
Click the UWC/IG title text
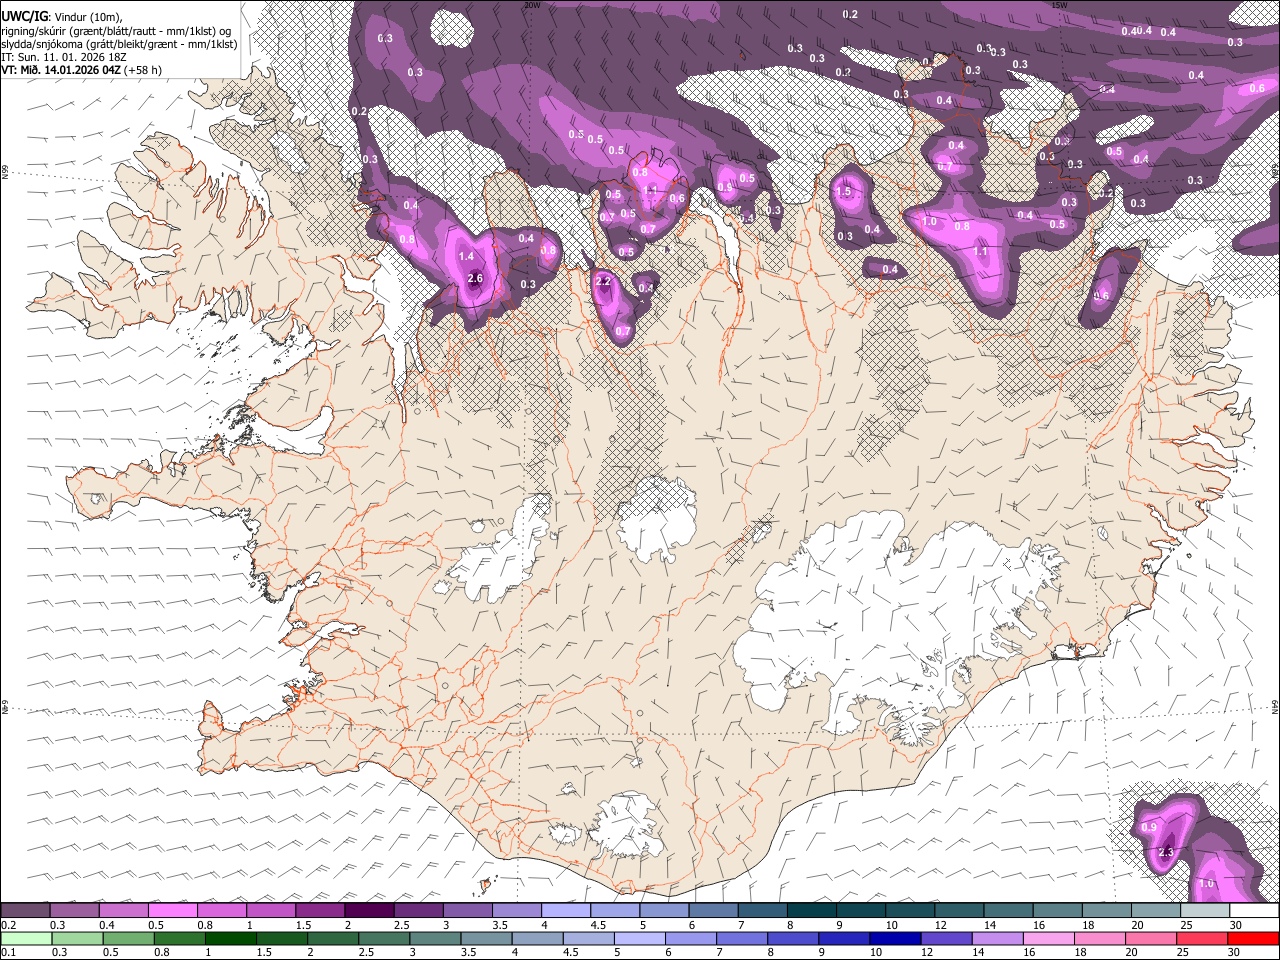[x=24, y=15]
